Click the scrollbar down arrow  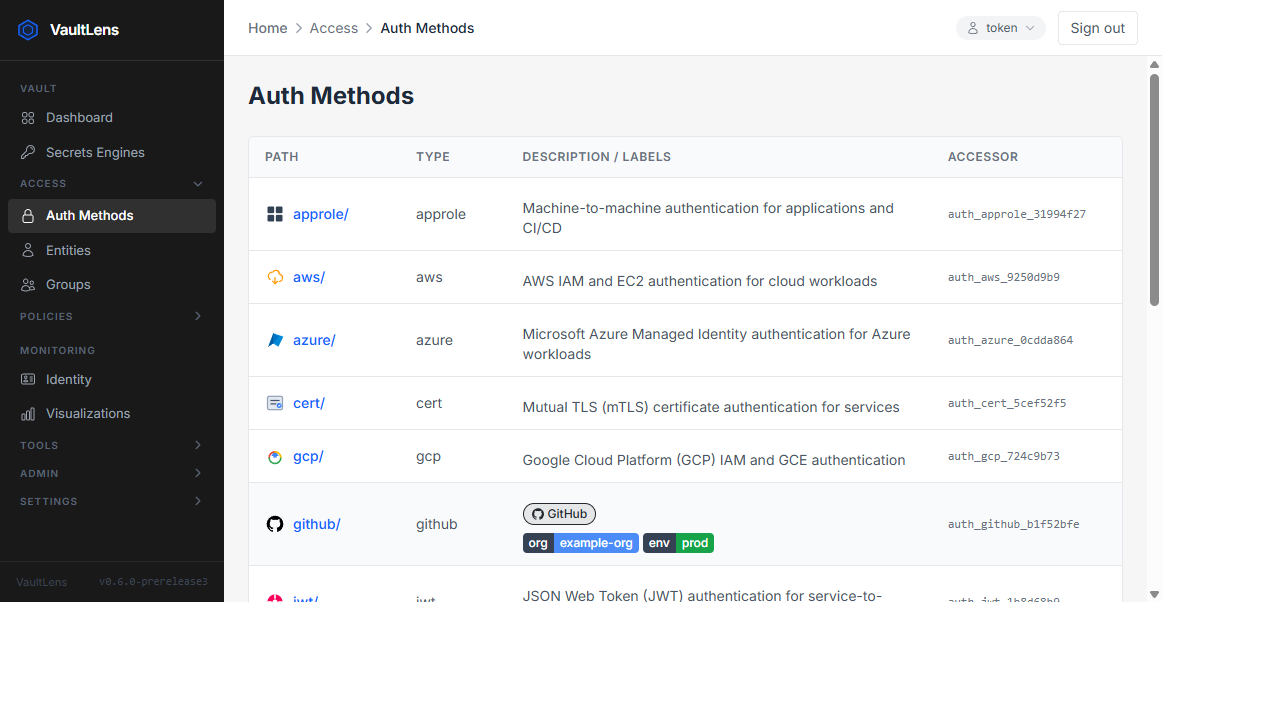point(1154,594)
